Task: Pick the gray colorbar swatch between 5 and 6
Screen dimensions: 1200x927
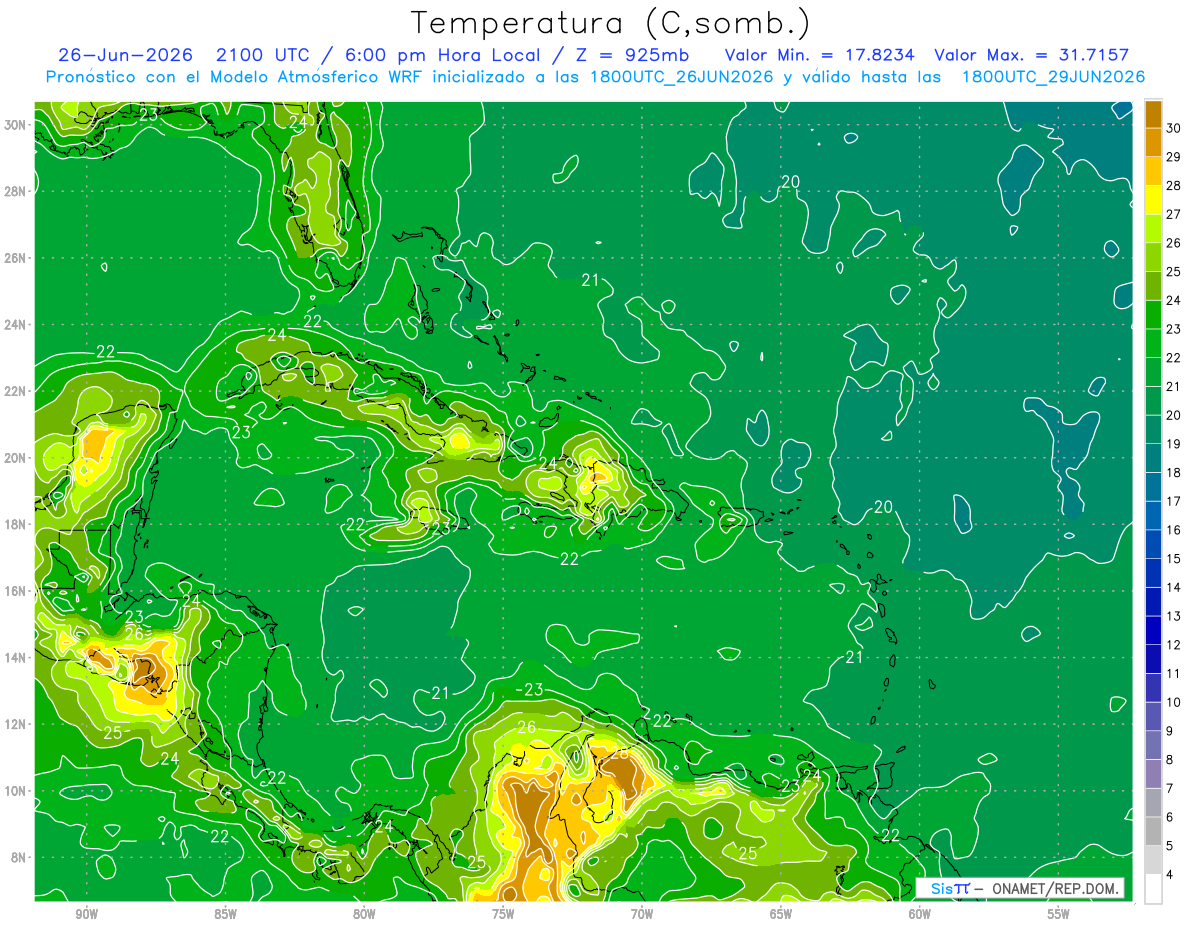Action: (x=1153, y=831)
